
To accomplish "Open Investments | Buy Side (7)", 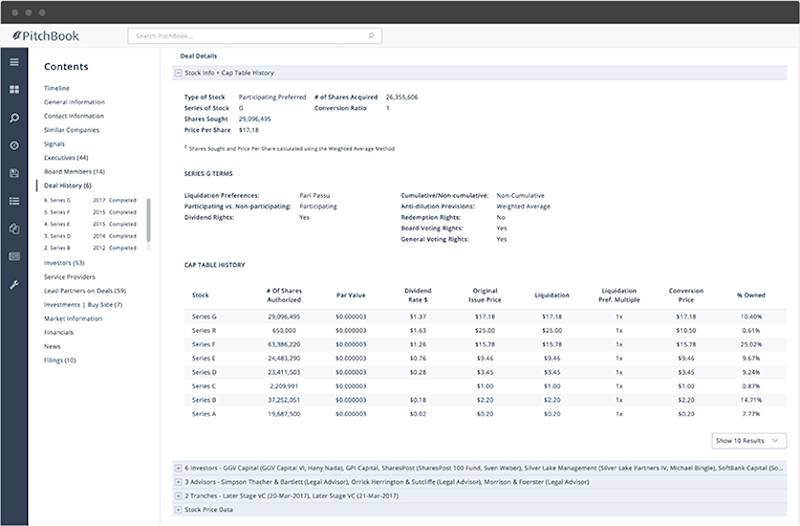I will point(83,305).
